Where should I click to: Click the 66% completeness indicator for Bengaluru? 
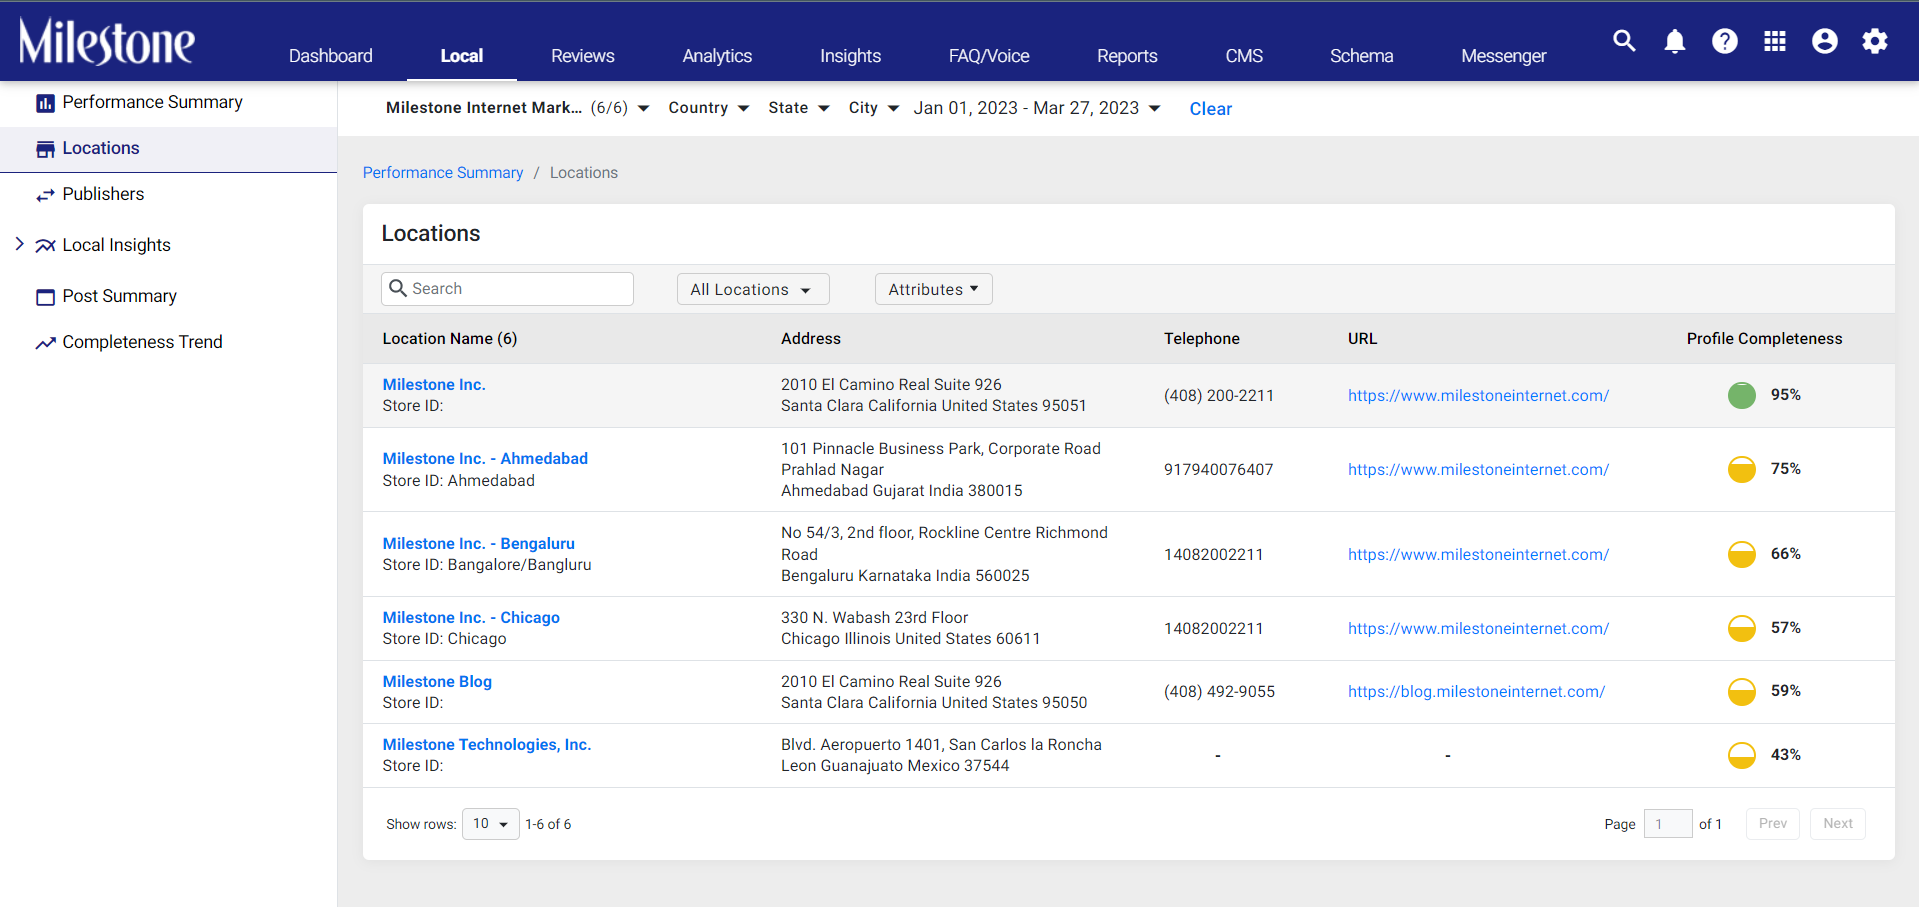(x=1742, y=554)
